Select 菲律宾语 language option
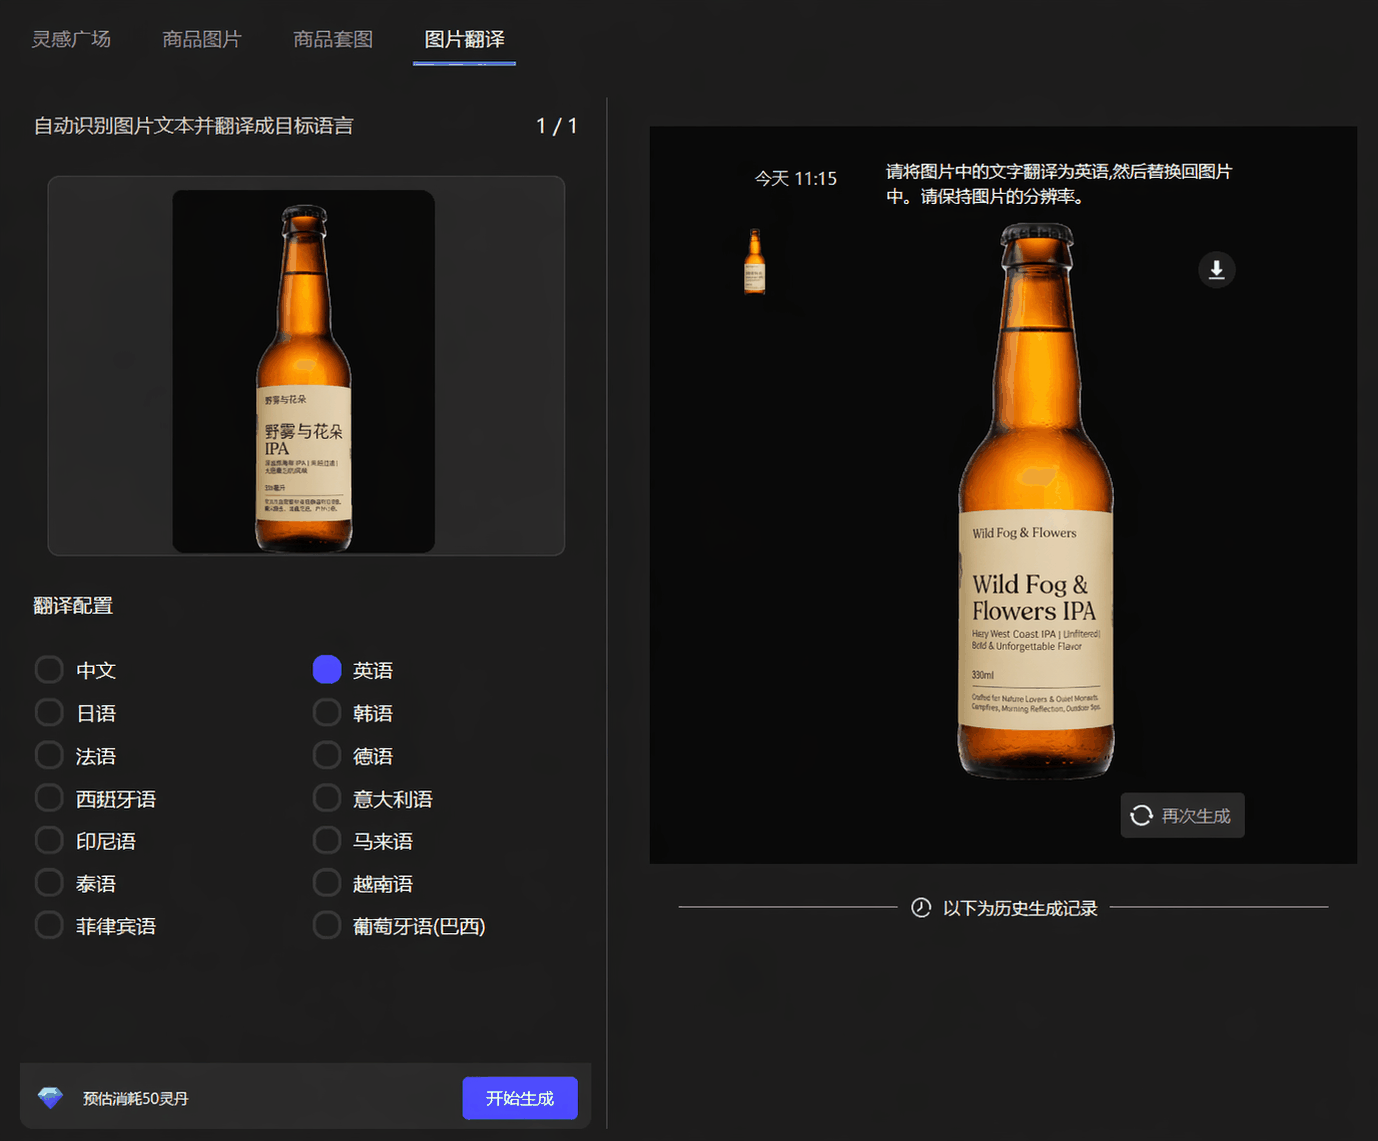1378x1141 pixels. (49, 925)
